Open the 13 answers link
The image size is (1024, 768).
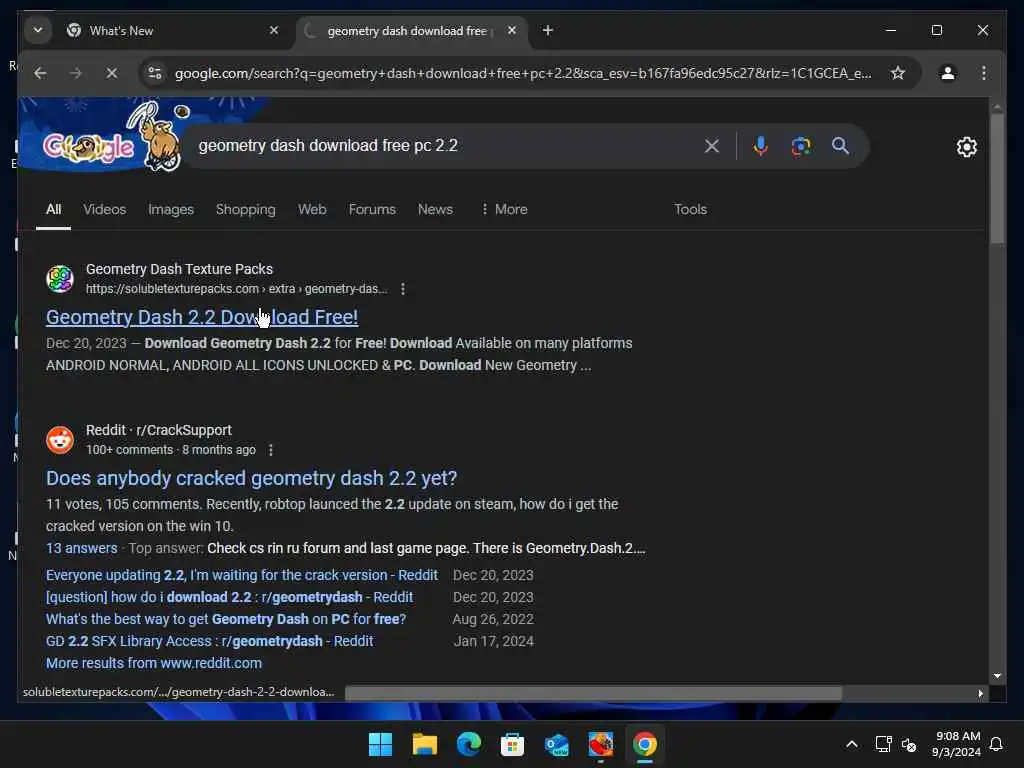click(82, 549)
